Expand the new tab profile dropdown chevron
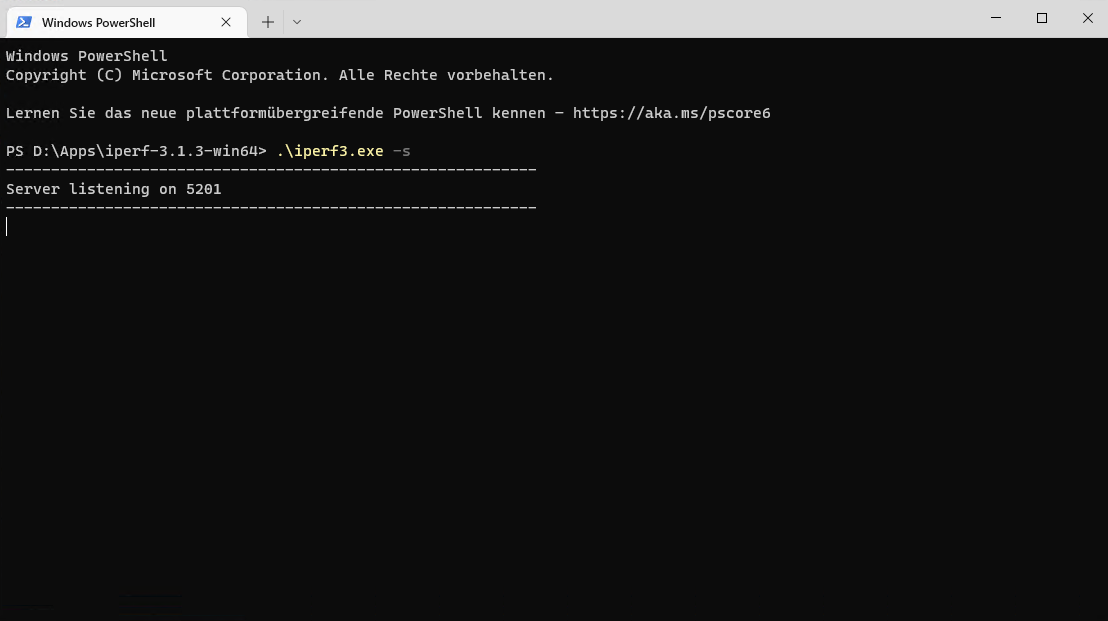The height and width of the screenshot is (621, 1108). point(297,22)
